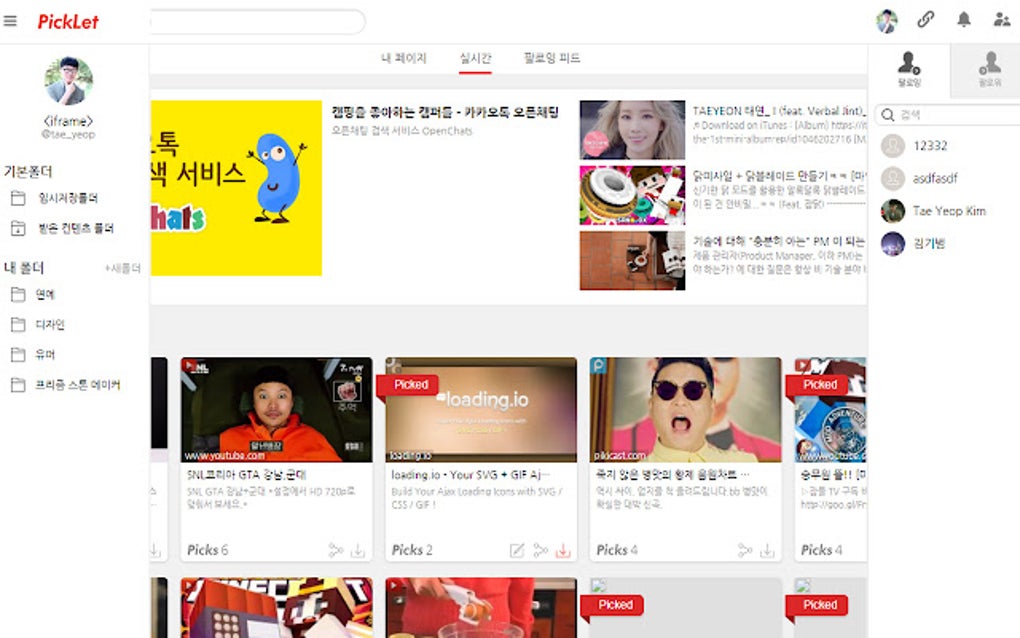Select the 실시간 tab
The image size is (1020, 638).
pos(476,59)
